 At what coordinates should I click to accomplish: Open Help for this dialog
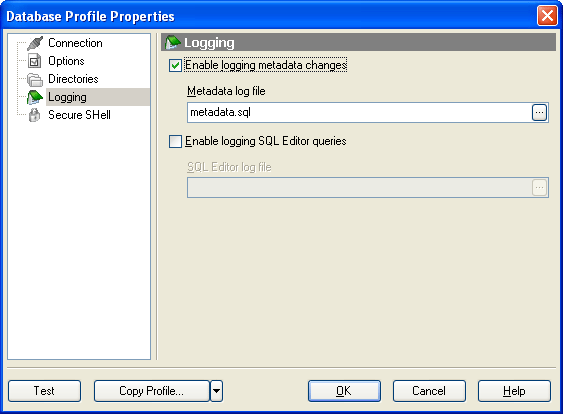pos(514,391)
